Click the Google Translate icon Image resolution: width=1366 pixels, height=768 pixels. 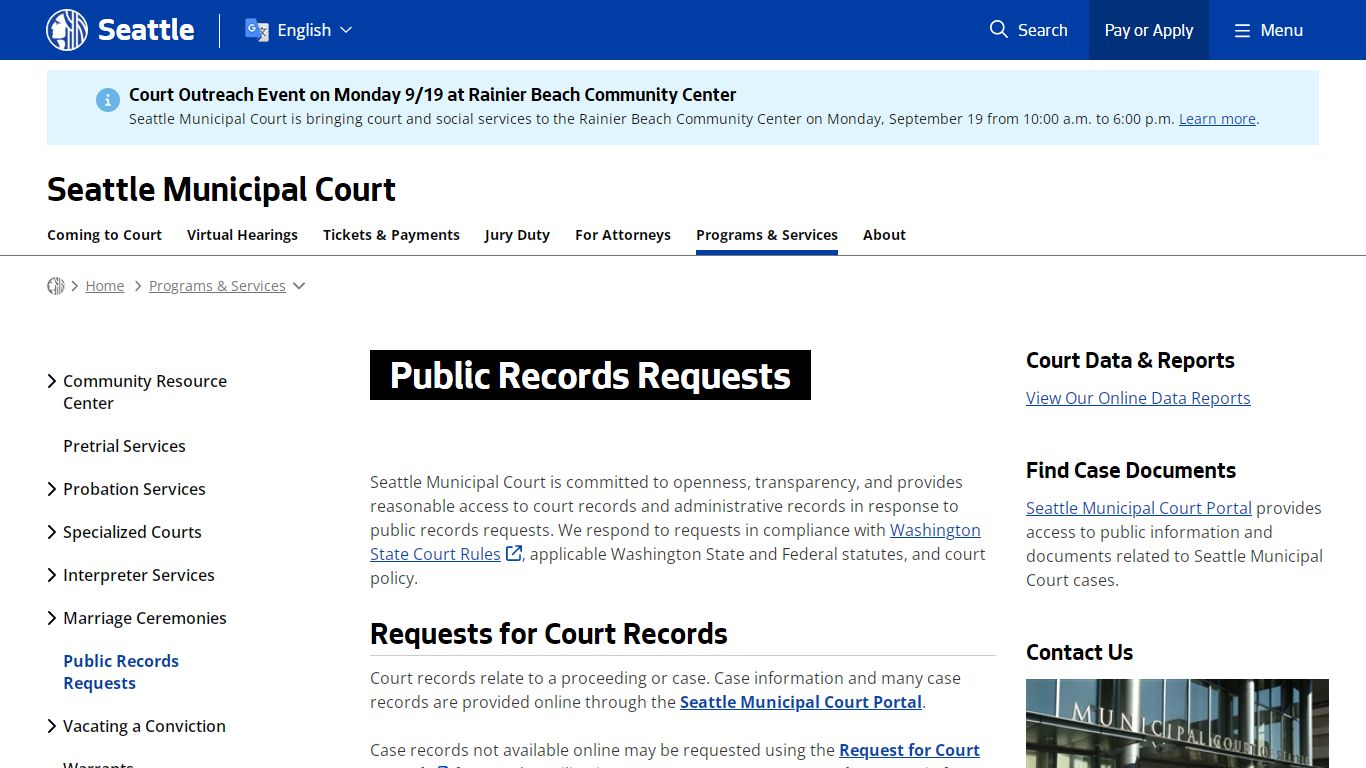(x=257, y=30)
